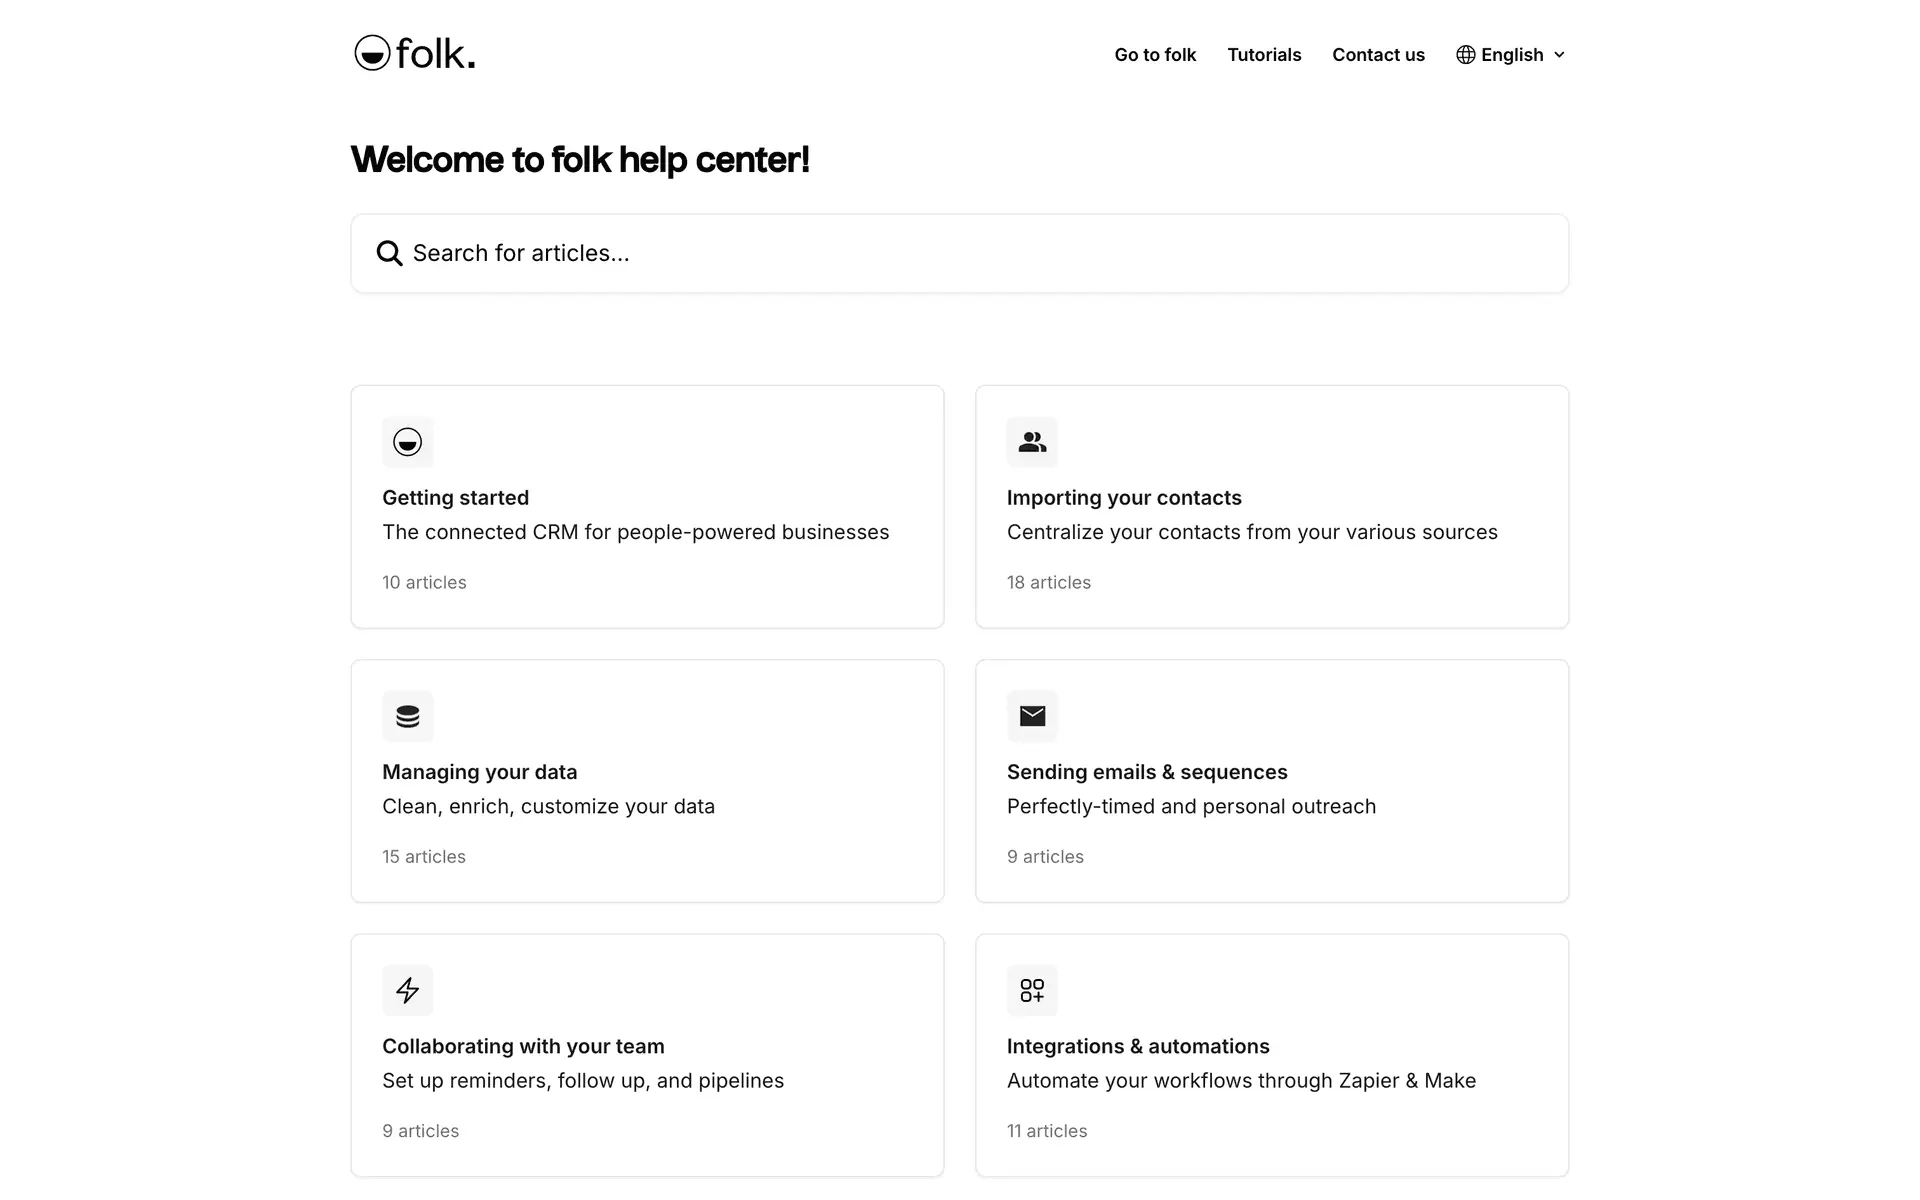This screenshot has width=1920, height=1200.
Task: Click the people icon for Importing contacts
Action: point(1032,442)
